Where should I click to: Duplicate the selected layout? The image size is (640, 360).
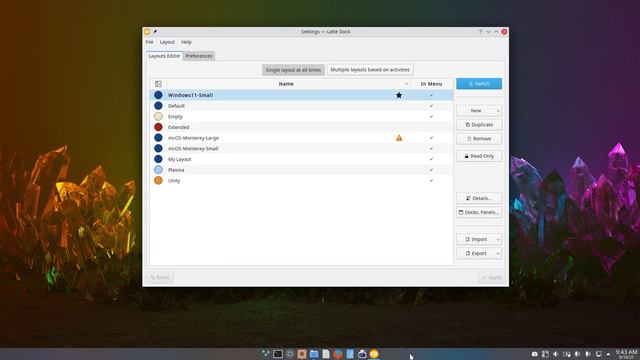pos(479,125)
